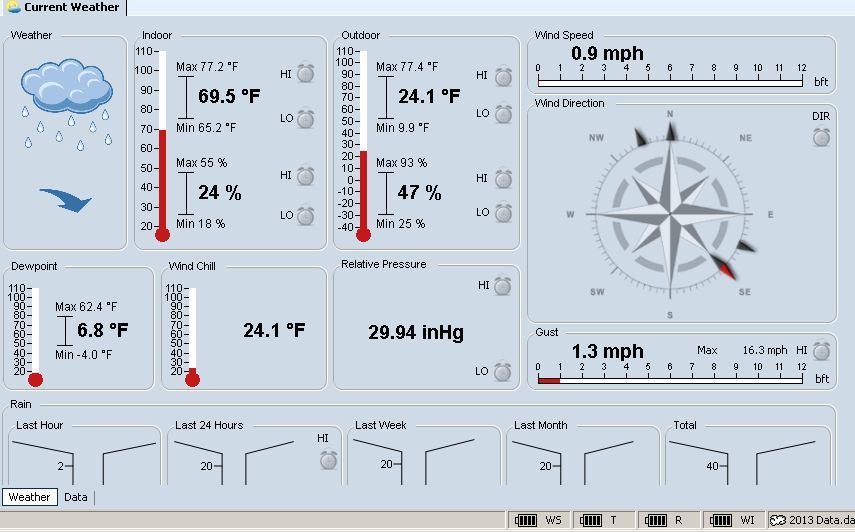This screenshot has height=532, width=855.
Task: Switch to the Data tab
Action: point(76,497)
